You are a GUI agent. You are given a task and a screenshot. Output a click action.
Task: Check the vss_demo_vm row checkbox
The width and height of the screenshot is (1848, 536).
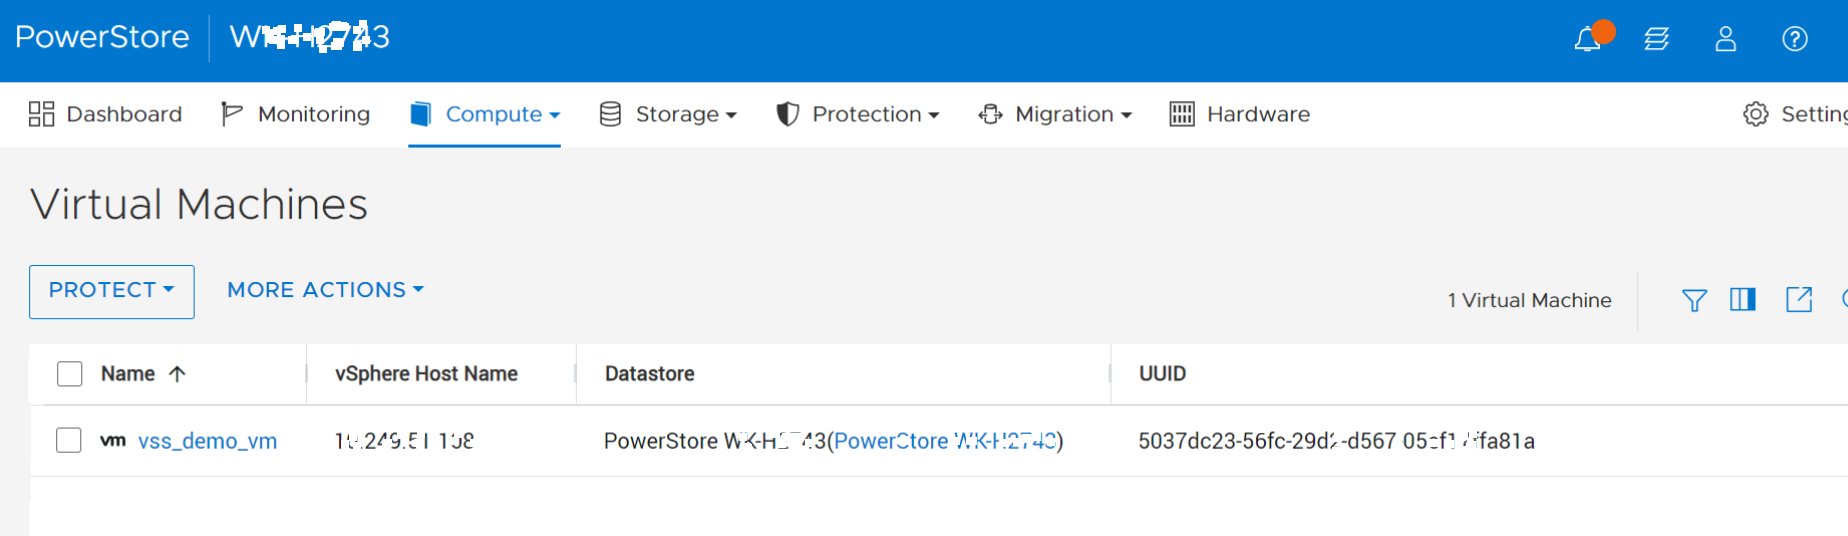point(69,440)
